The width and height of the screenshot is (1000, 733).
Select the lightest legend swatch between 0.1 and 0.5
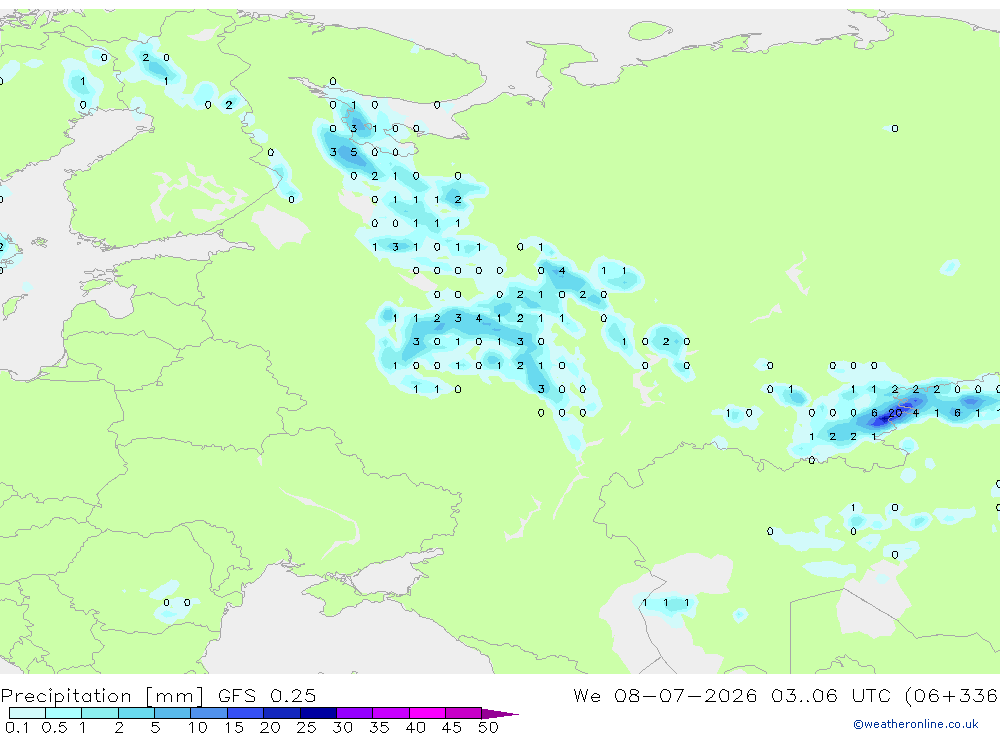(x=27, y=713)
